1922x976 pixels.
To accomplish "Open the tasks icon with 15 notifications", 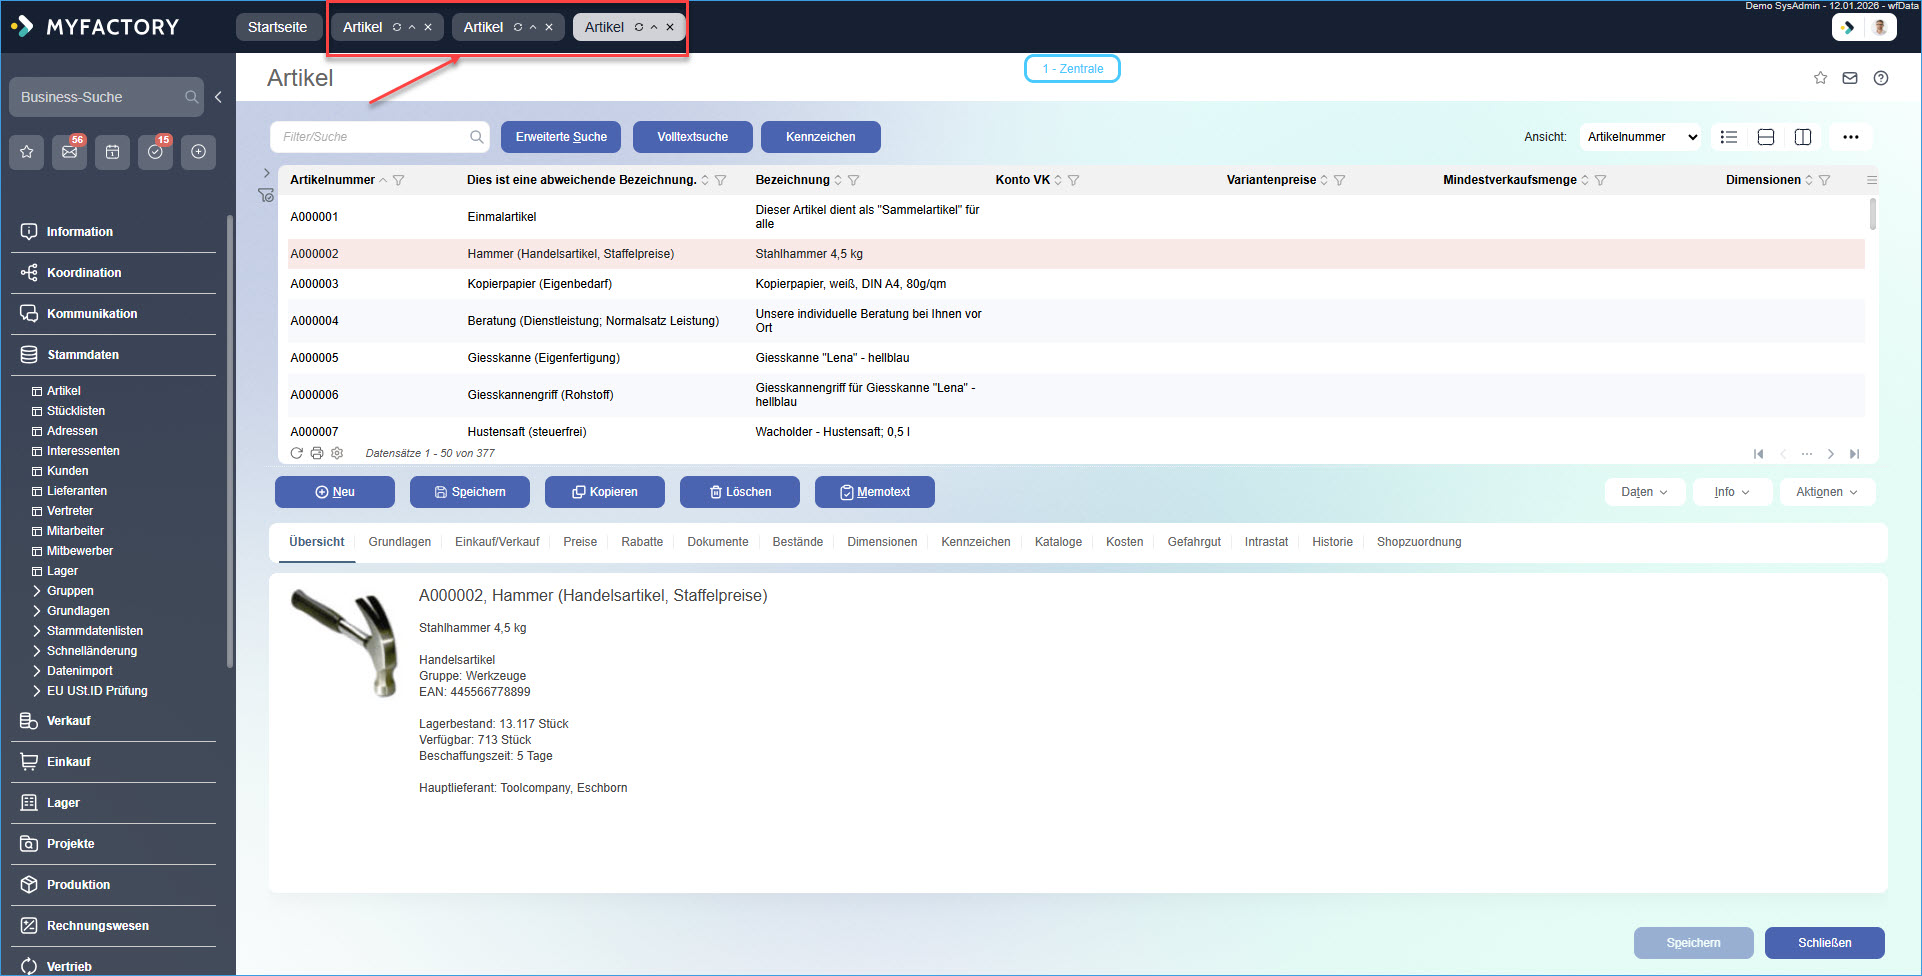I will pyautogui.click(x=155, y=152).
